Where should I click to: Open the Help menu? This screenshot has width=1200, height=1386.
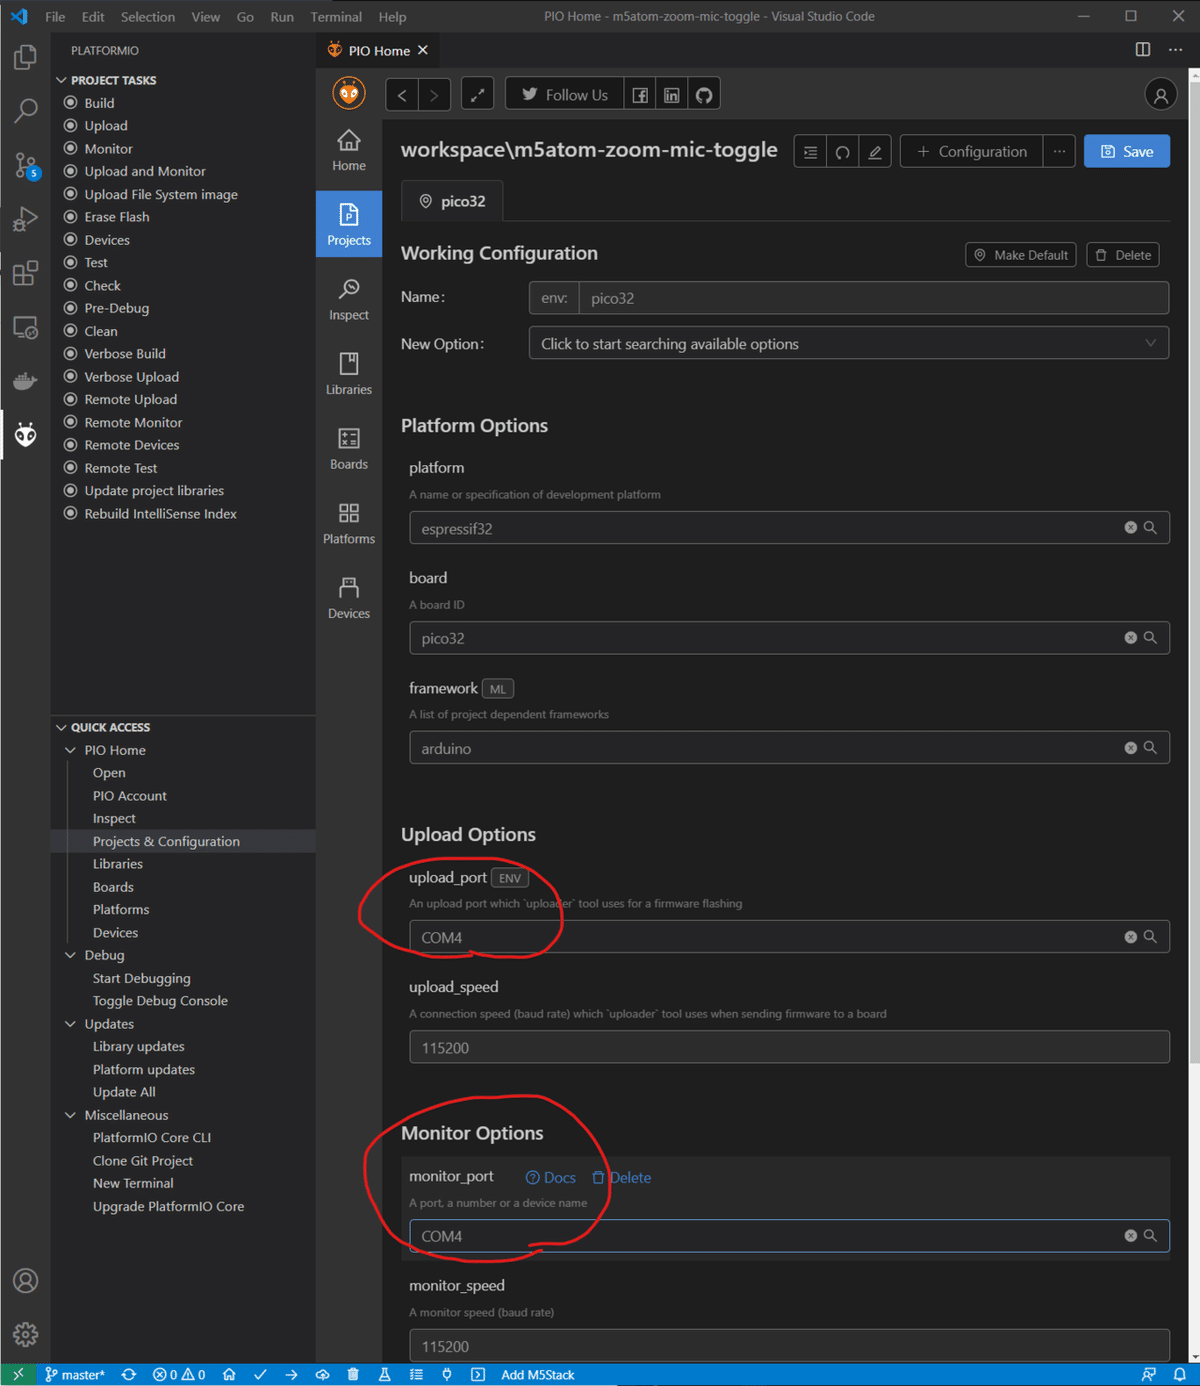coord(393,17)
